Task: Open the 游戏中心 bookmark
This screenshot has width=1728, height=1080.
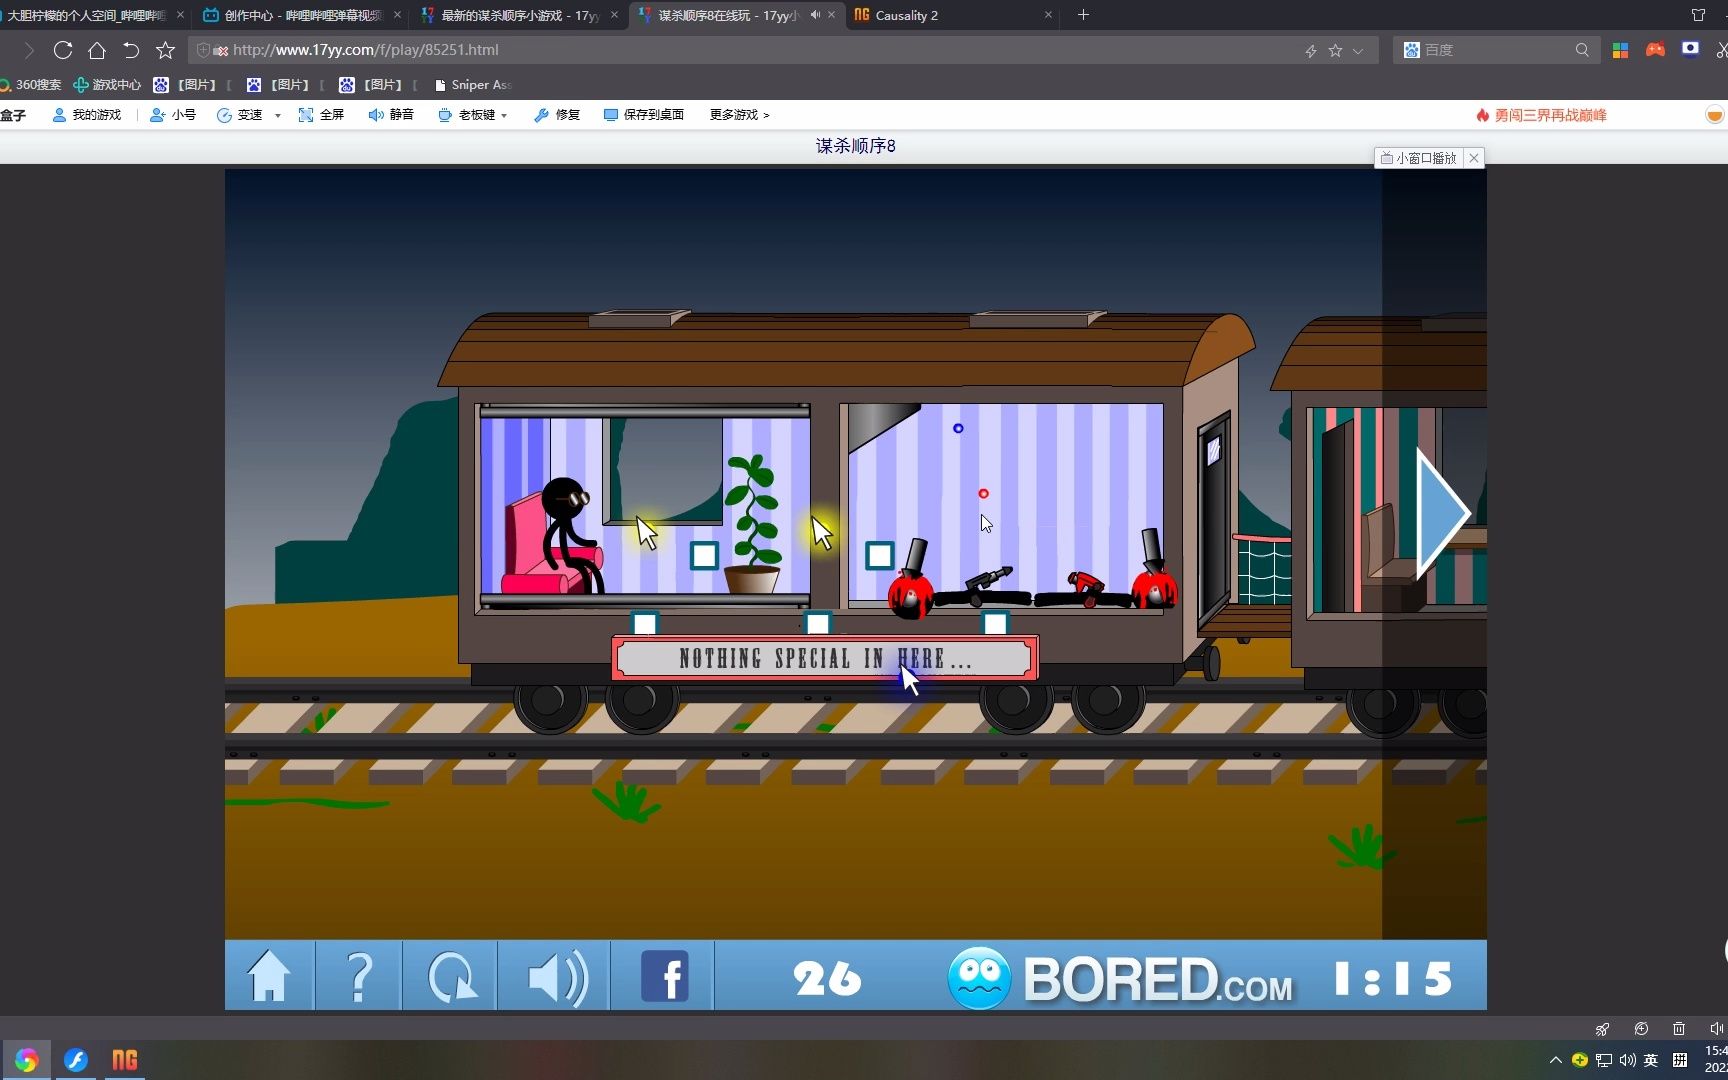Action: point(107,85)
